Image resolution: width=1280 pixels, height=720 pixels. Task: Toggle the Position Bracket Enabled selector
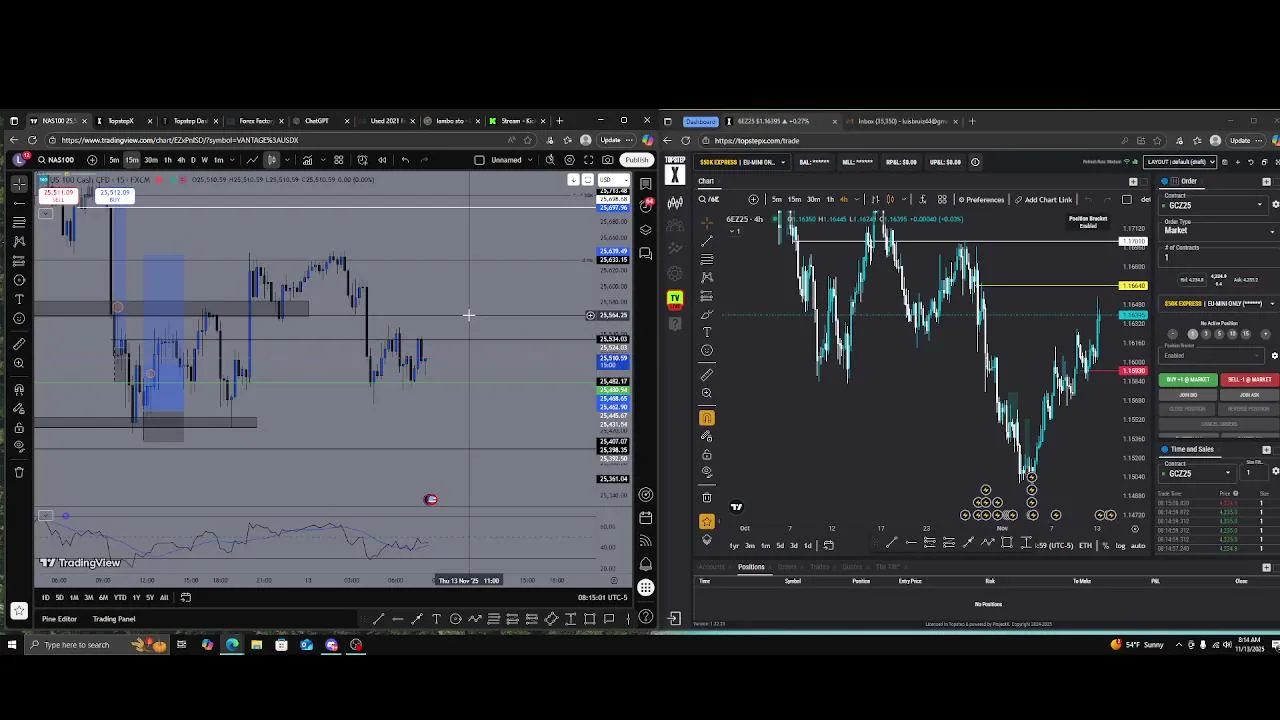pyautogui.click(x=1213, y=356)
